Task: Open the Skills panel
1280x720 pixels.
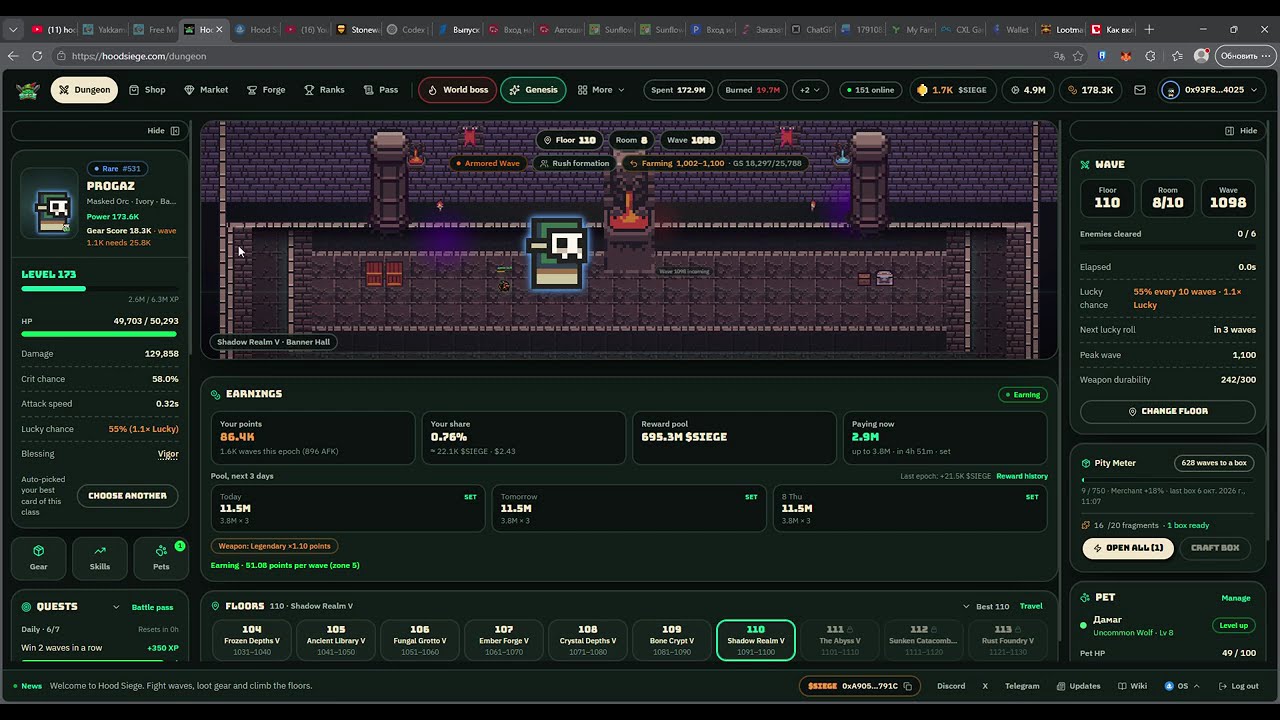Action: (100, 558)
